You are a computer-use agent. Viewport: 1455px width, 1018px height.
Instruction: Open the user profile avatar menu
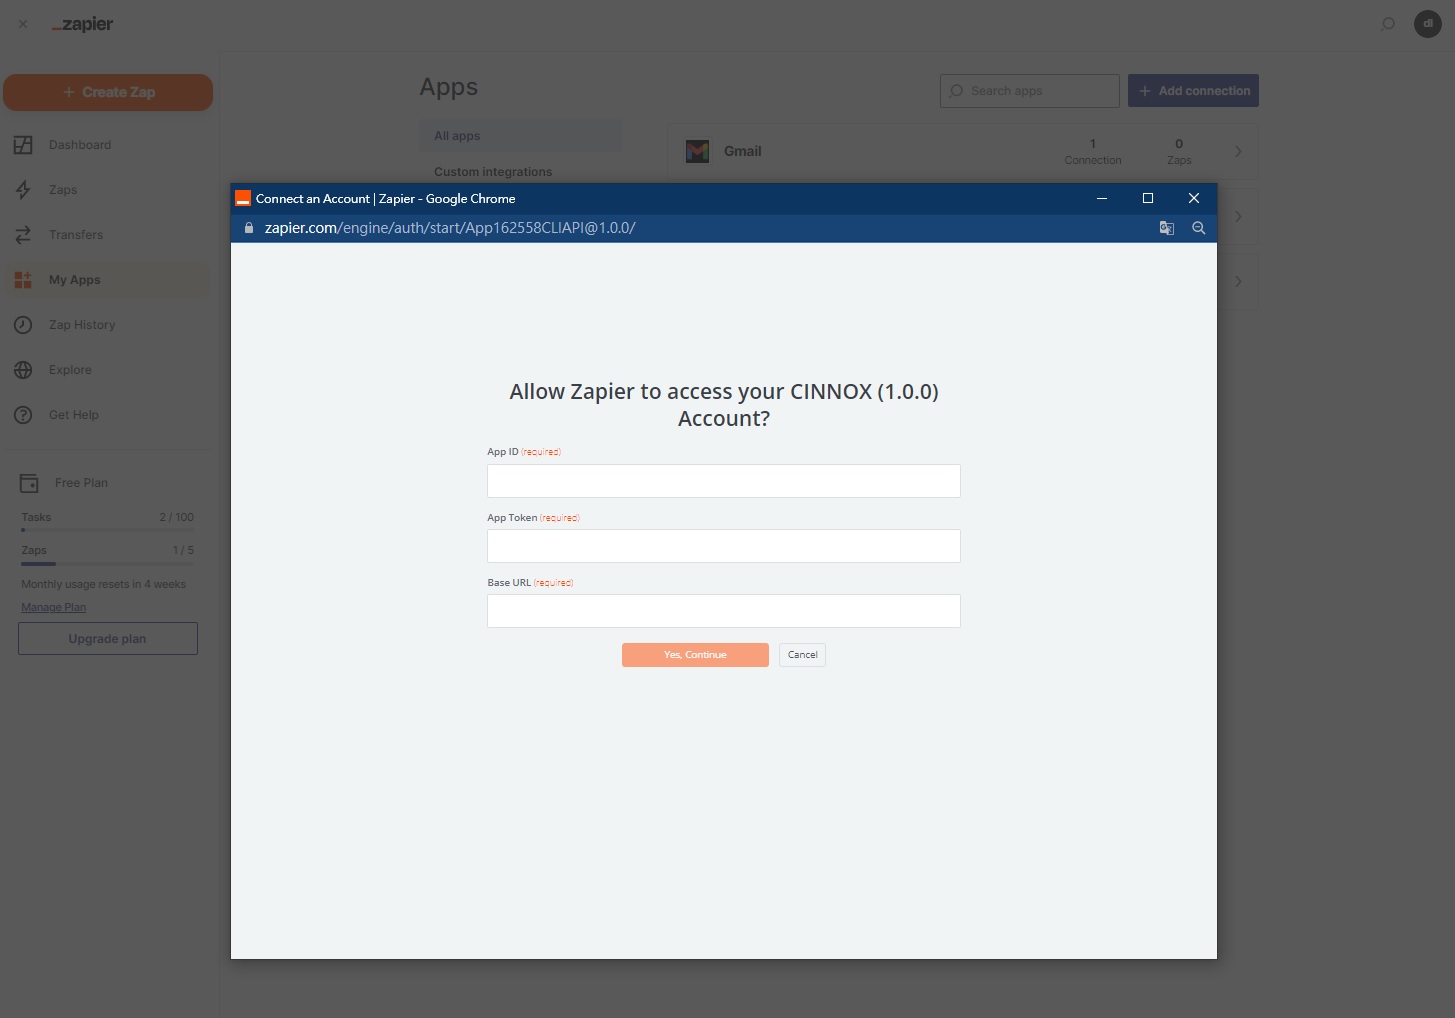1428,24
